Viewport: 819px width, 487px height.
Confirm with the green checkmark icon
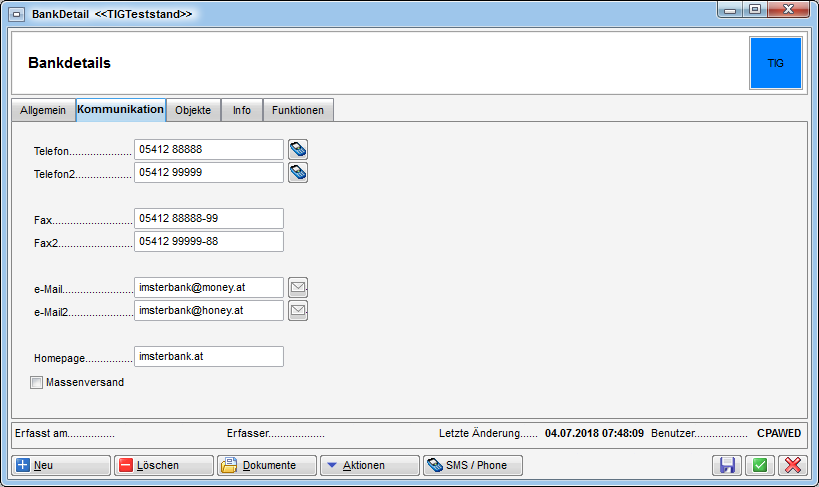point(760,465)
